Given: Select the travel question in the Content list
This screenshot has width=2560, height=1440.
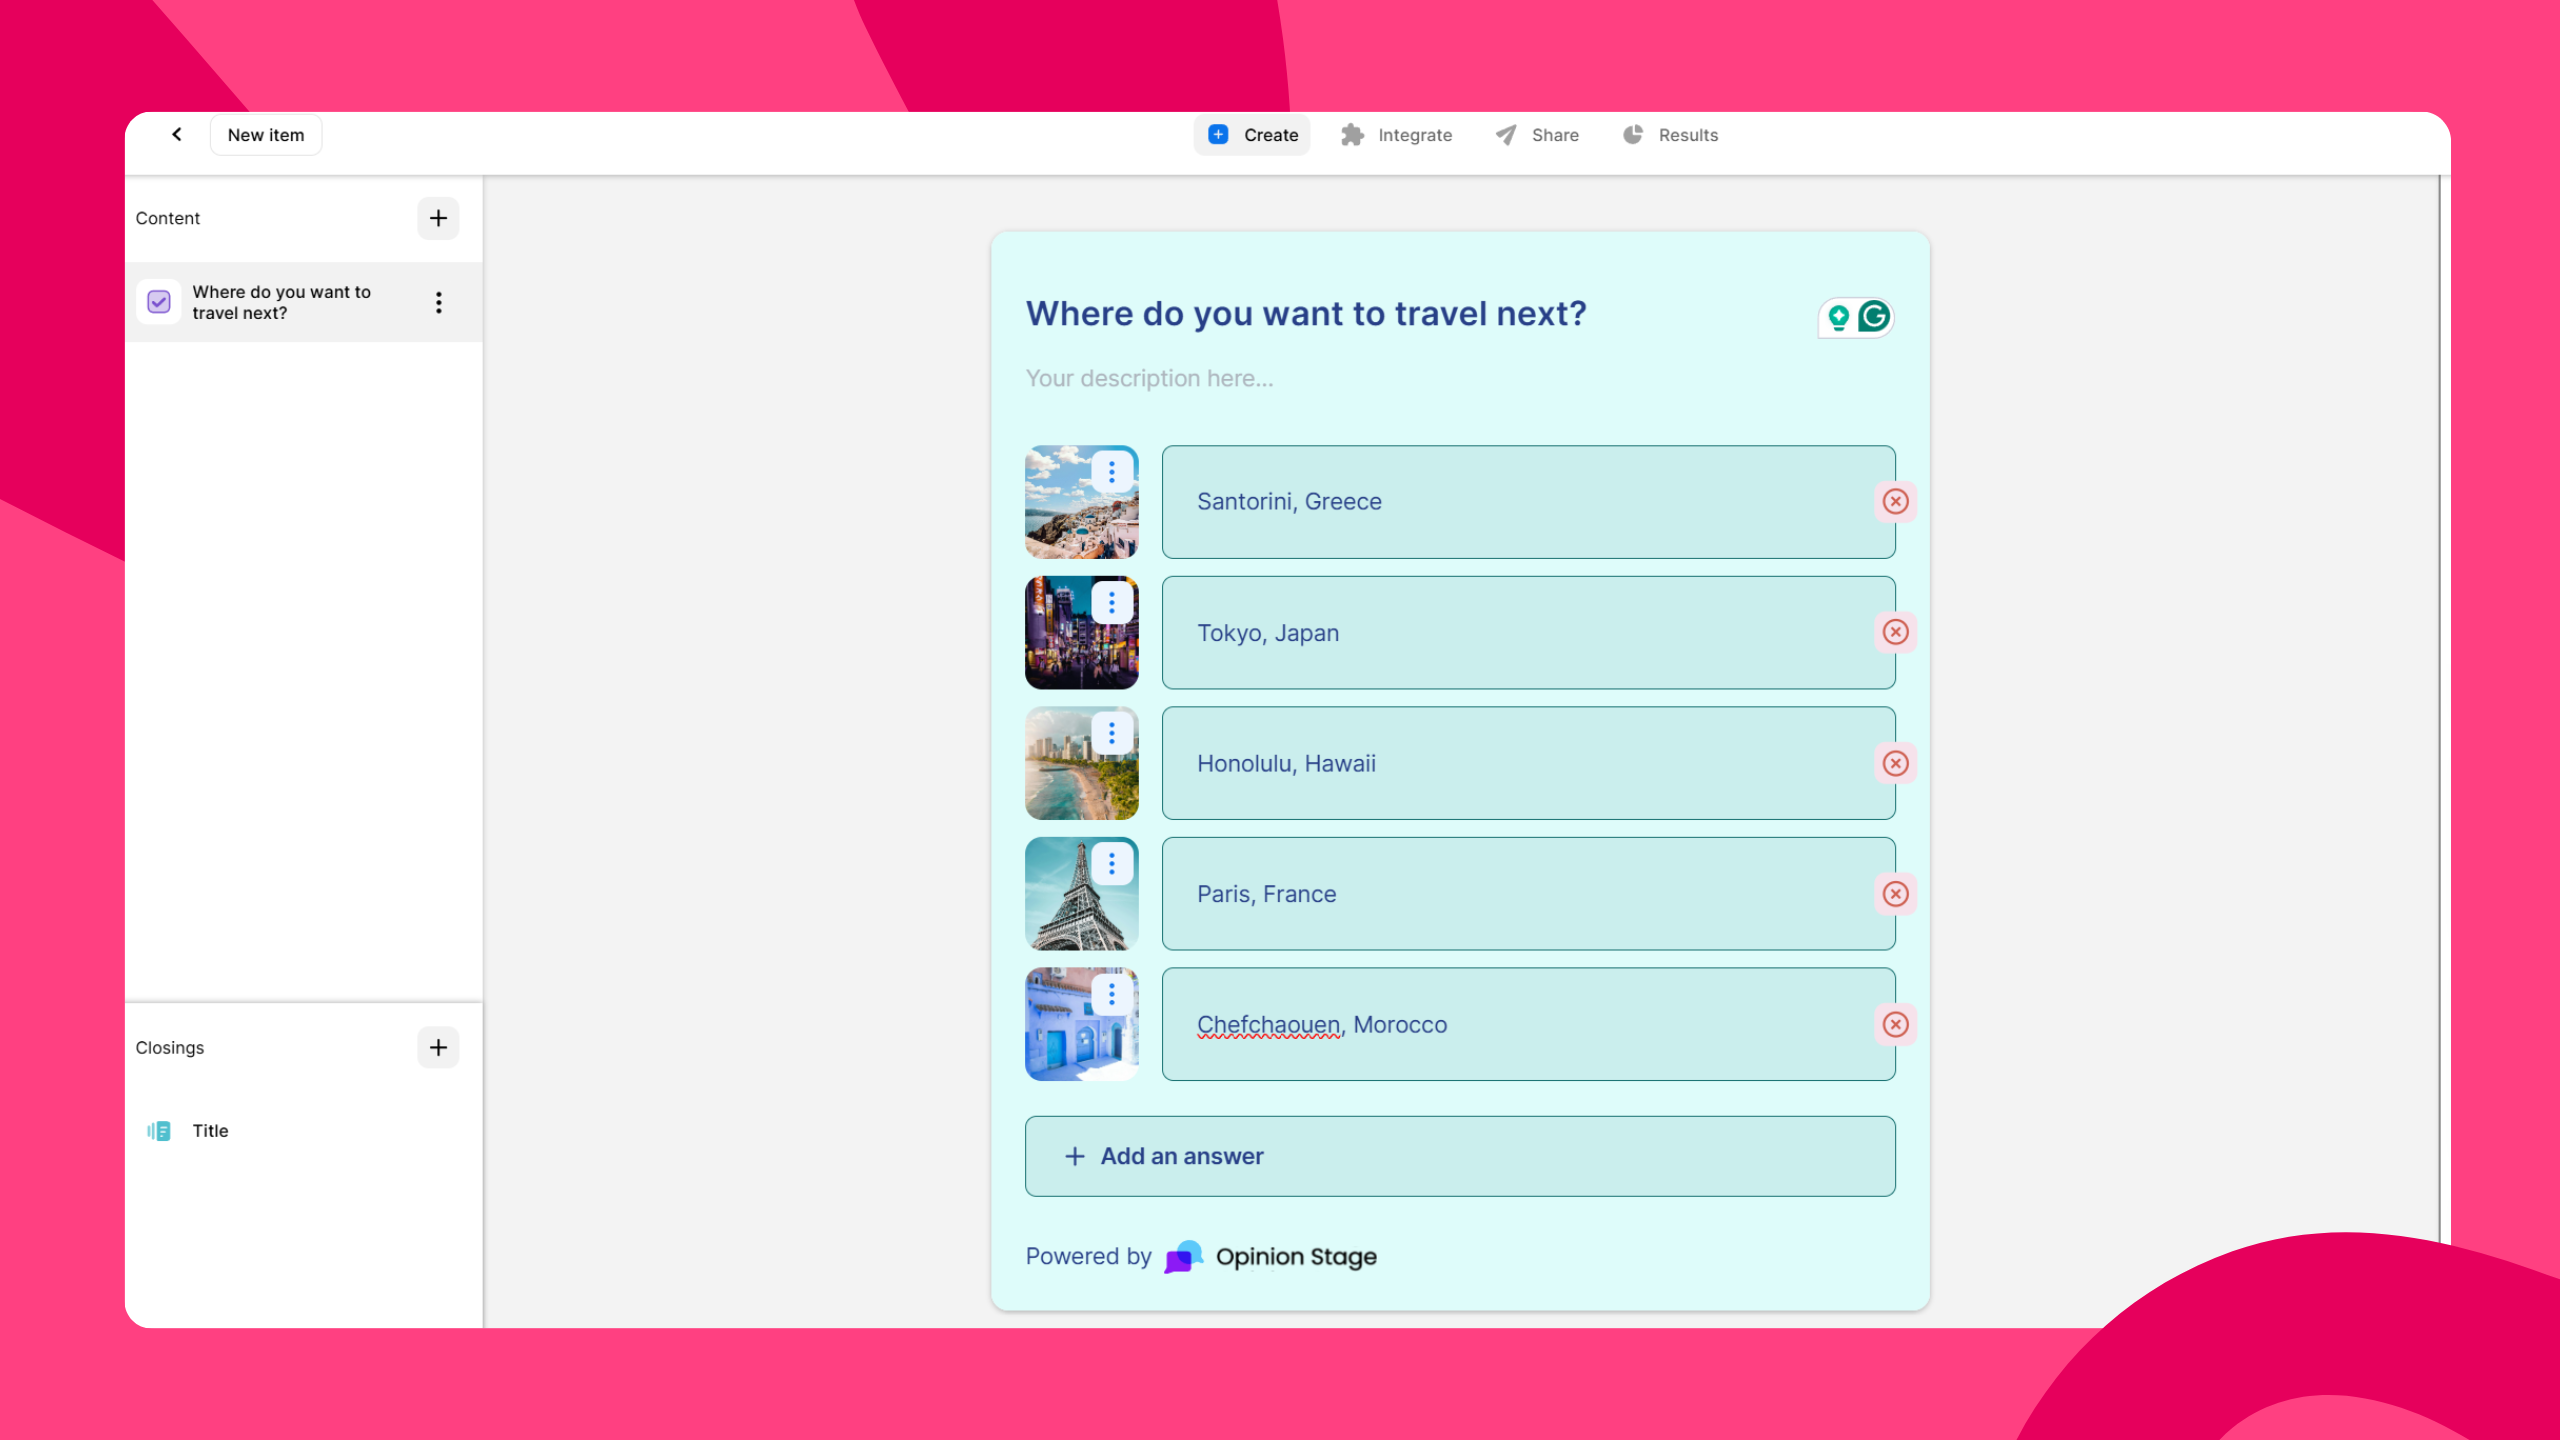Looking at the screenshot, I should pos(304,302).
